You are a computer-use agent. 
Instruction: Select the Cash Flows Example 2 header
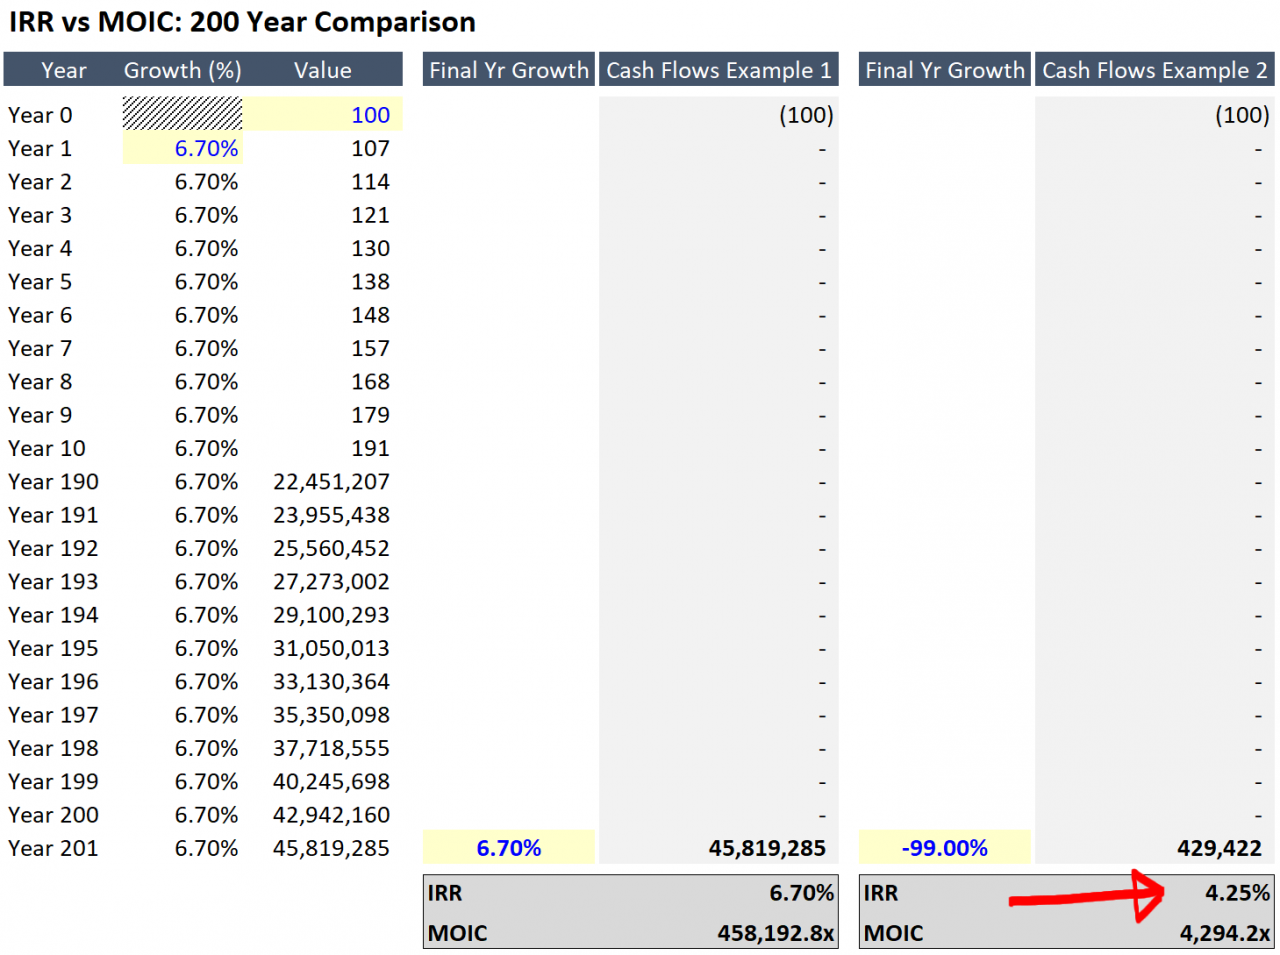[x=1154, y=70]
